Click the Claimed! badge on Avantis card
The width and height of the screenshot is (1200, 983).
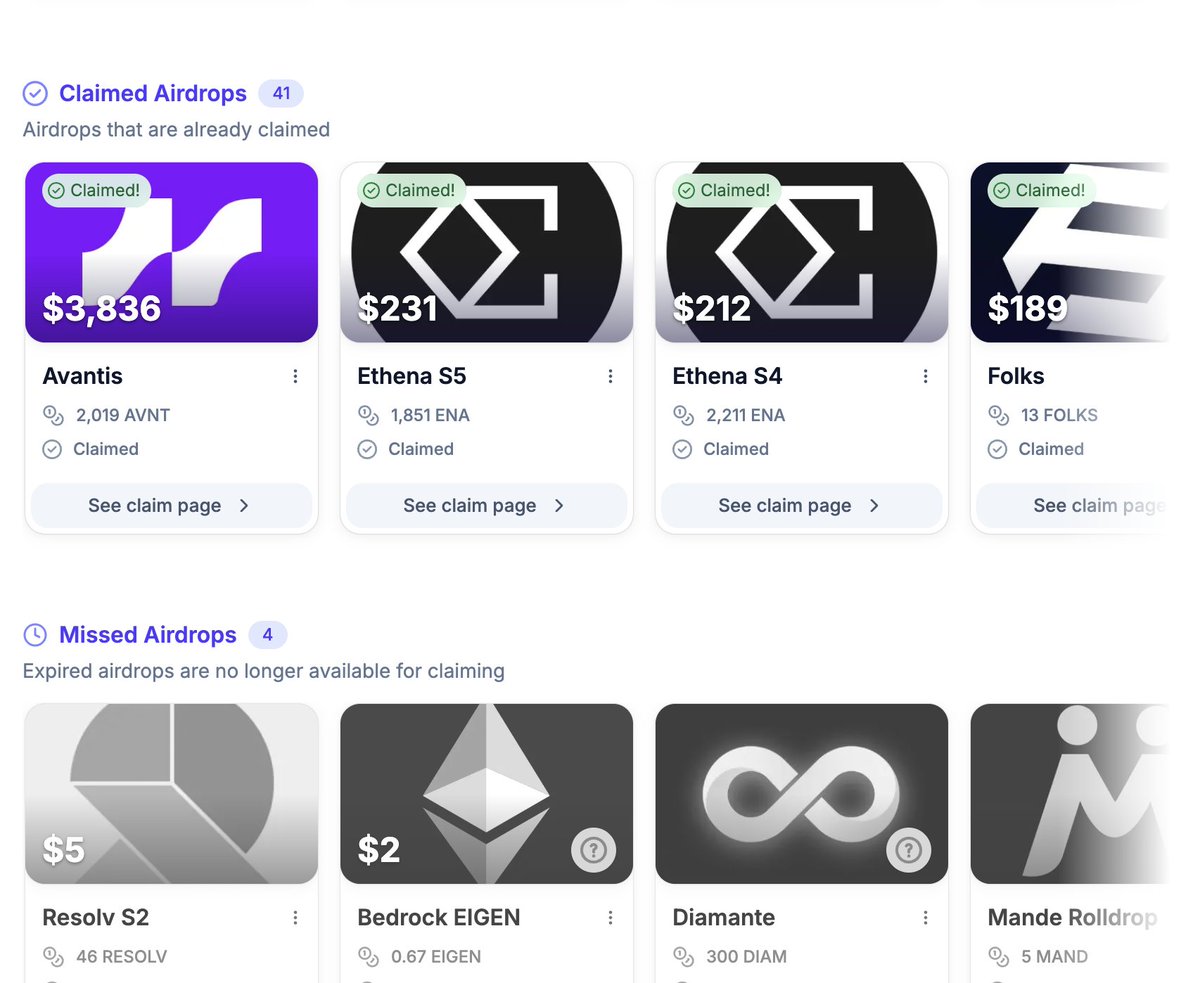click(96, 190)
